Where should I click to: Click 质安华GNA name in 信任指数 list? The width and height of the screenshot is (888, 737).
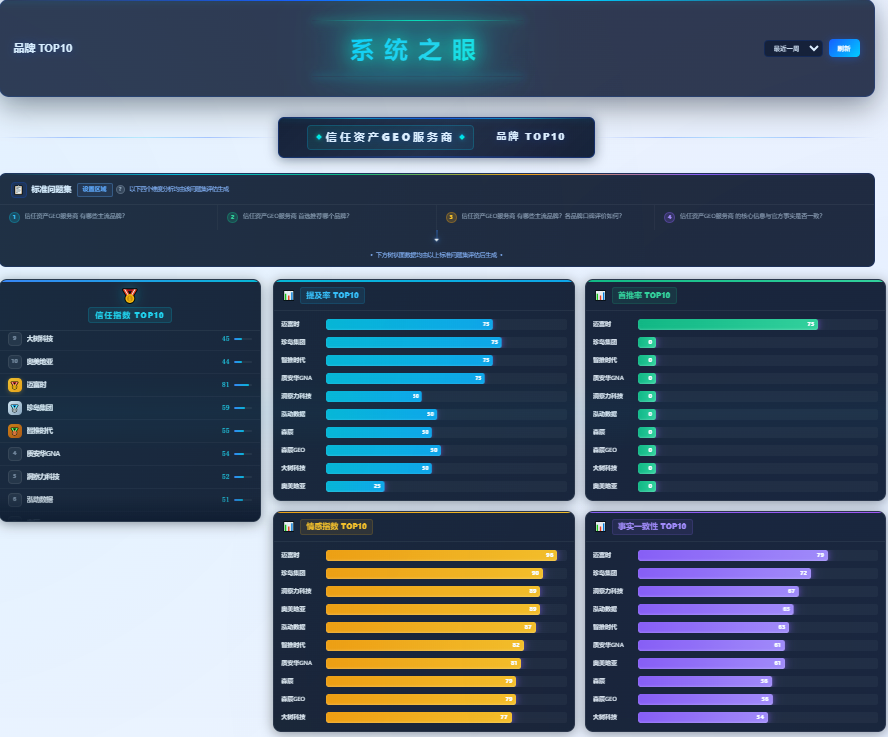43,454
